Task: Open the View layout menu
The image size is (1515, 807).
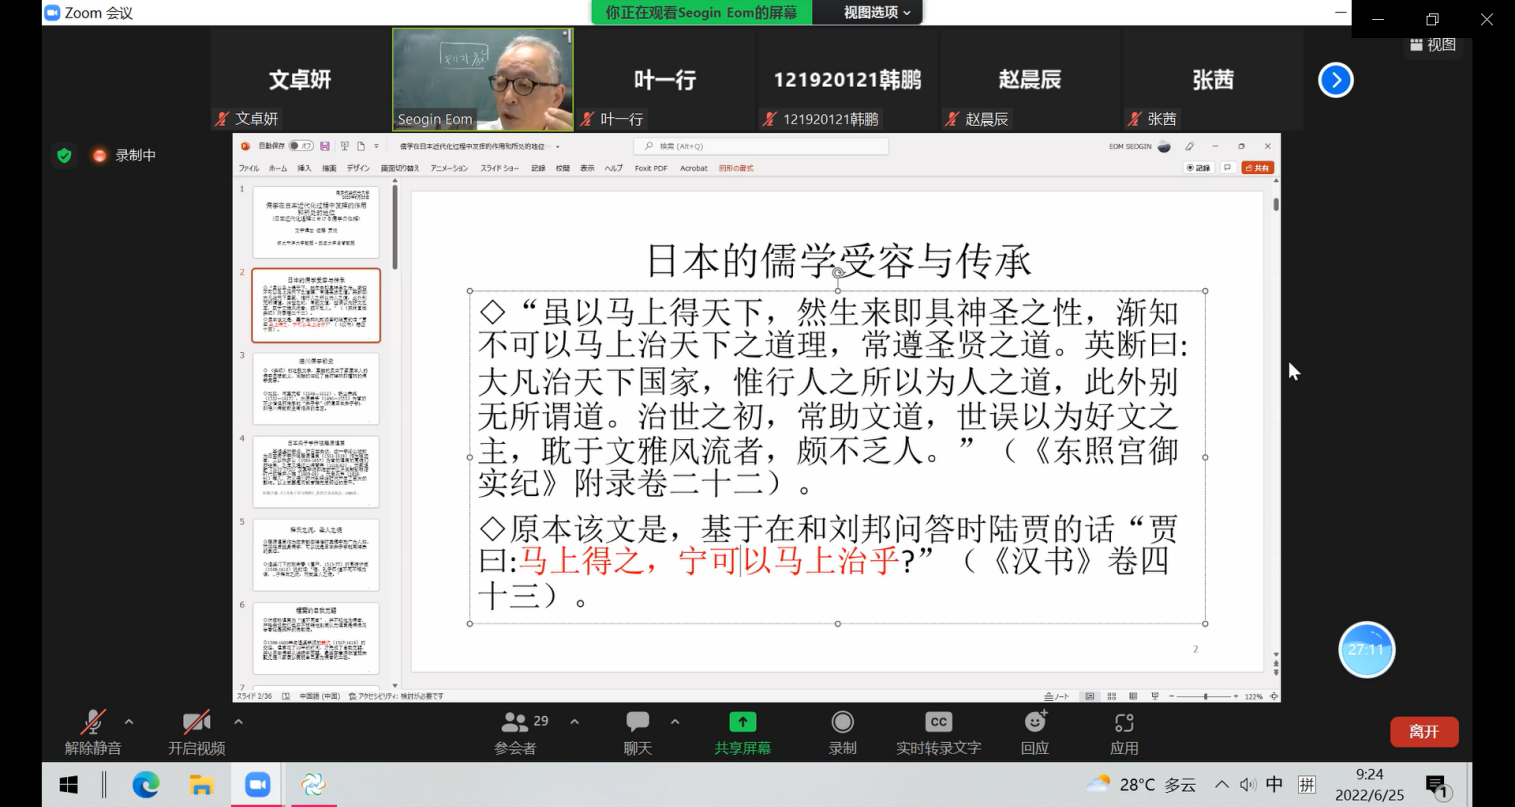Action: [1432, 45]
